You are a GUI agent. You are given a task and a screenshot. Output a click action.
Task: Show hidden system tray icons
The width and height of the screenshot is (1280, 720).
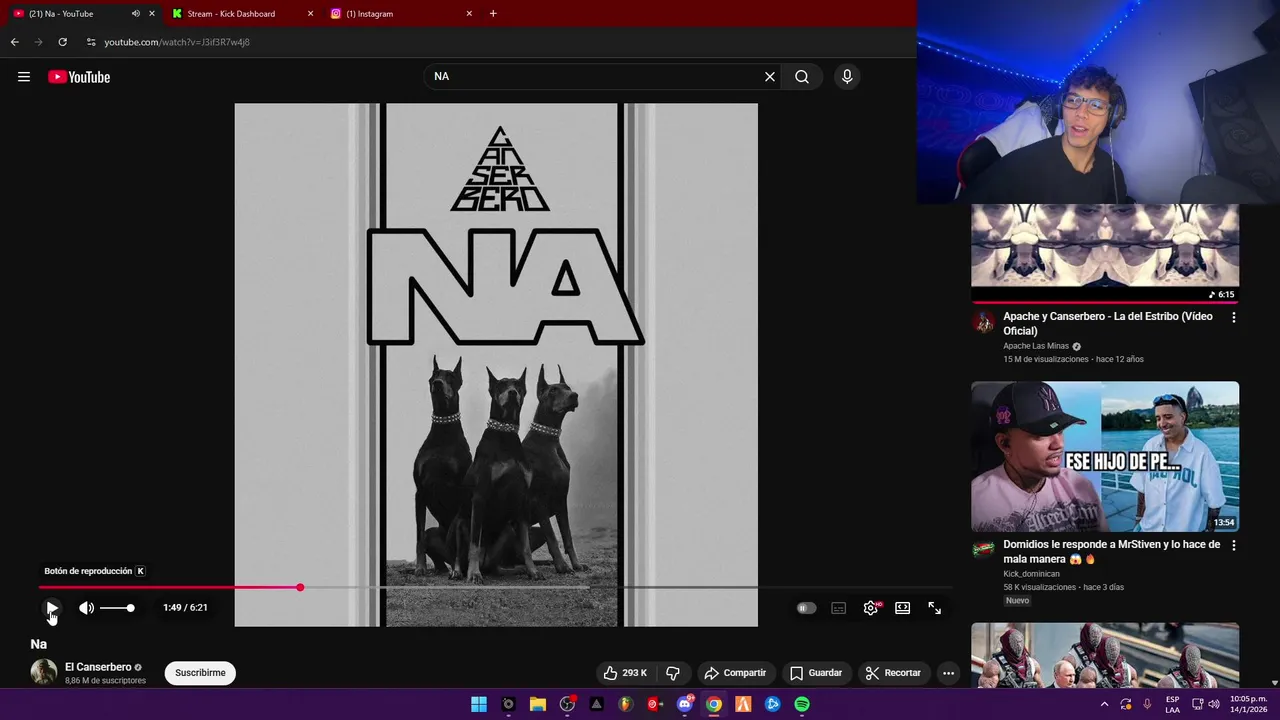point(1104,704)
